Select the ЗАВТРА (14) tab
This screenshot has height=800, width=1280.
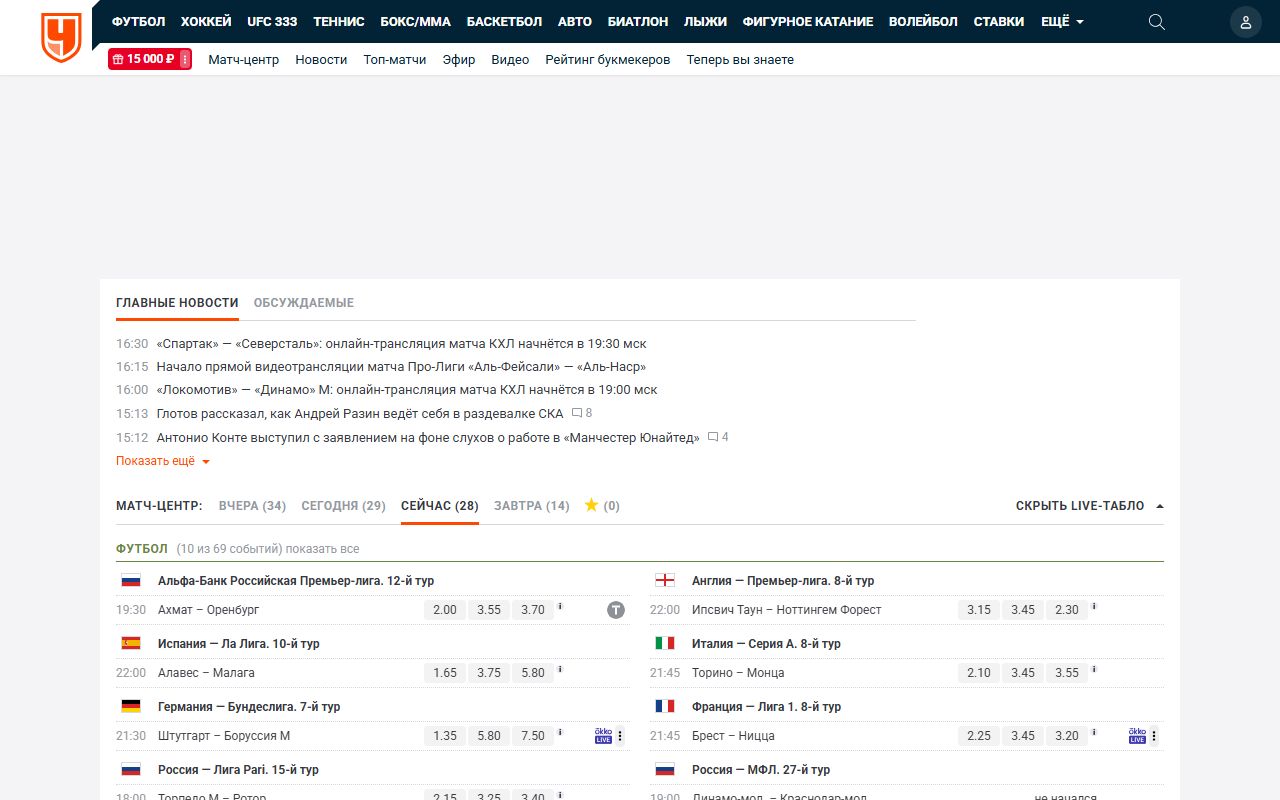pyautogui.click(x=532, y=506)
